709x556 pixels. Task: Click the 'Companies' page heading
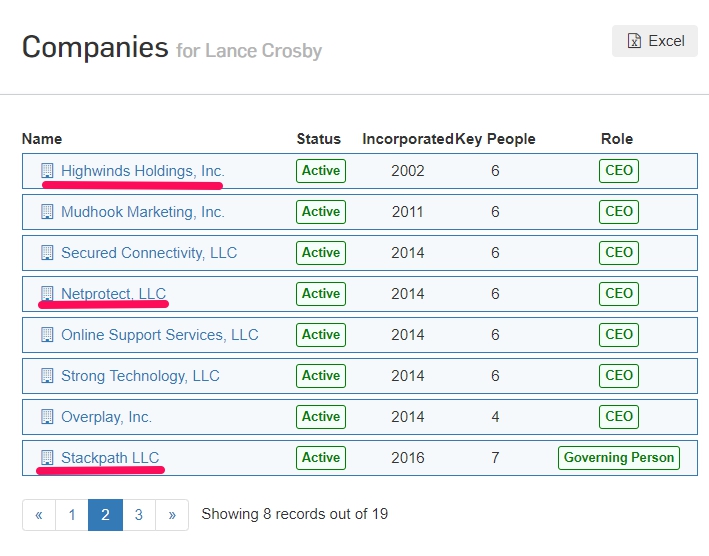coord(95,47)
